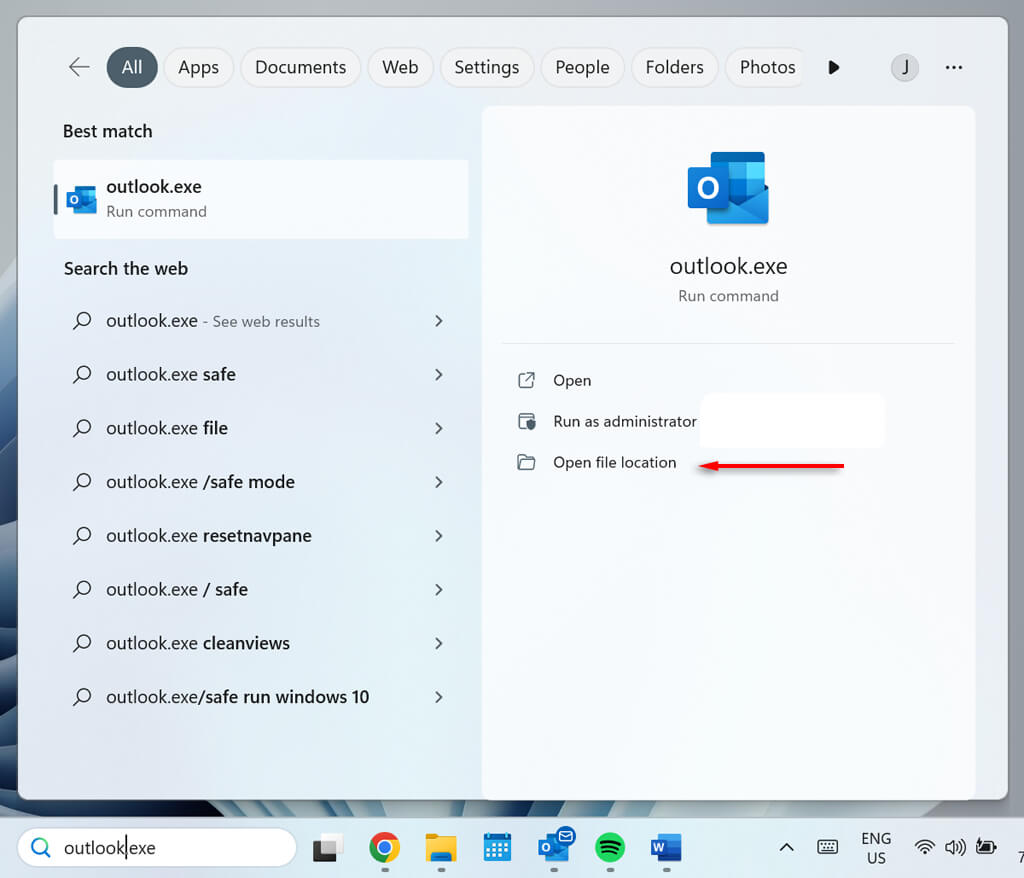Show more filter tabs with play arrow
The height and width of the screenshot is (878, 1024).
click(833, 67)
